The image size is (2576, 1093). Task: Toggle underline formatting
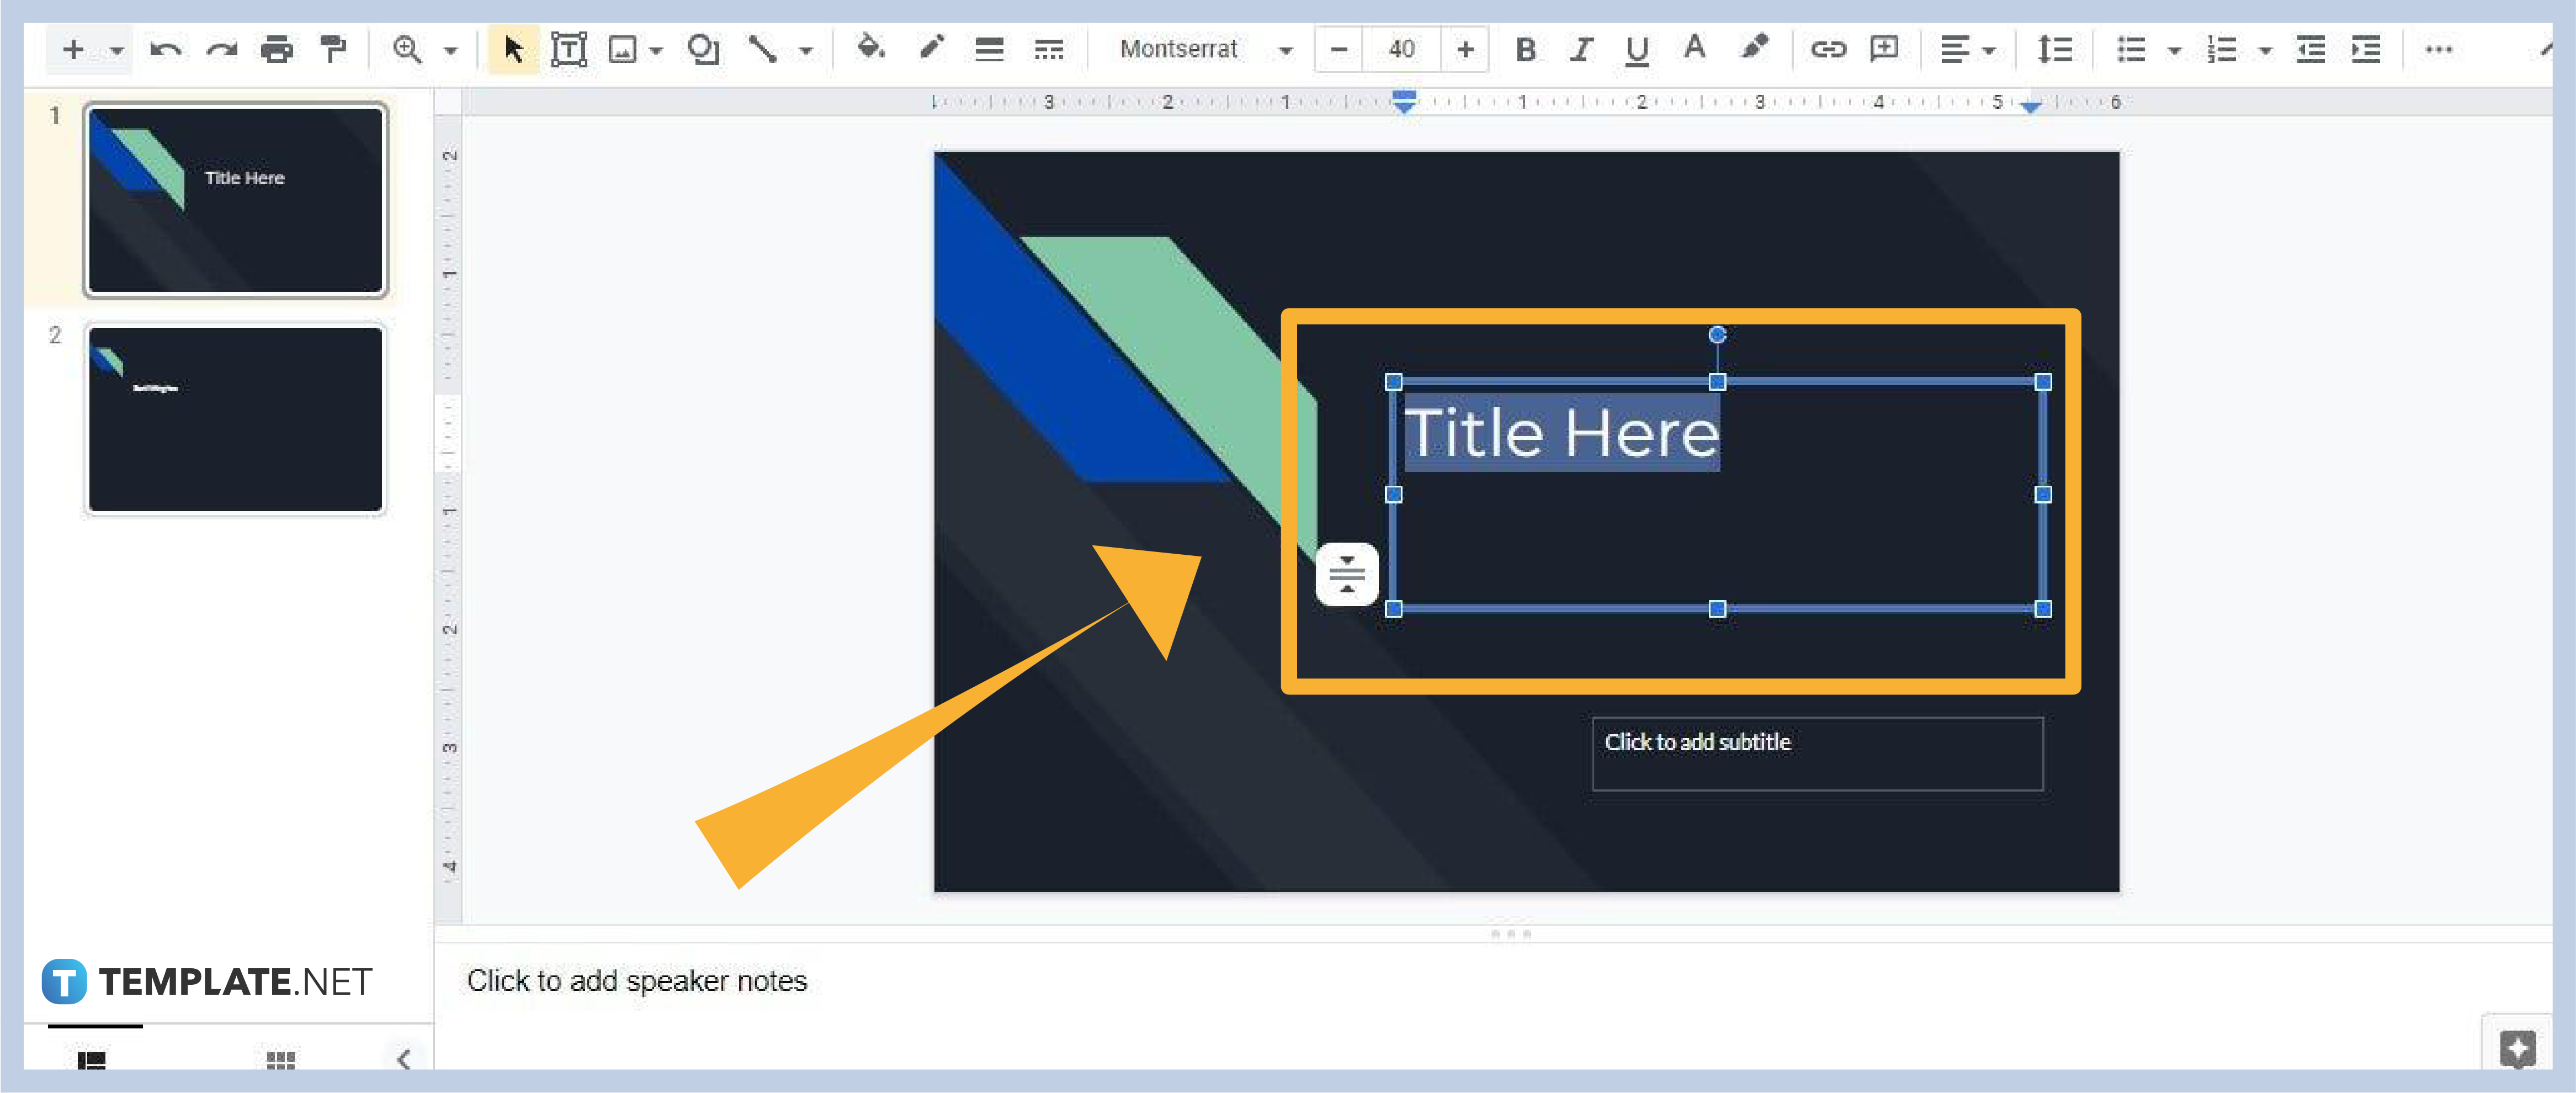pos(1636,48)
